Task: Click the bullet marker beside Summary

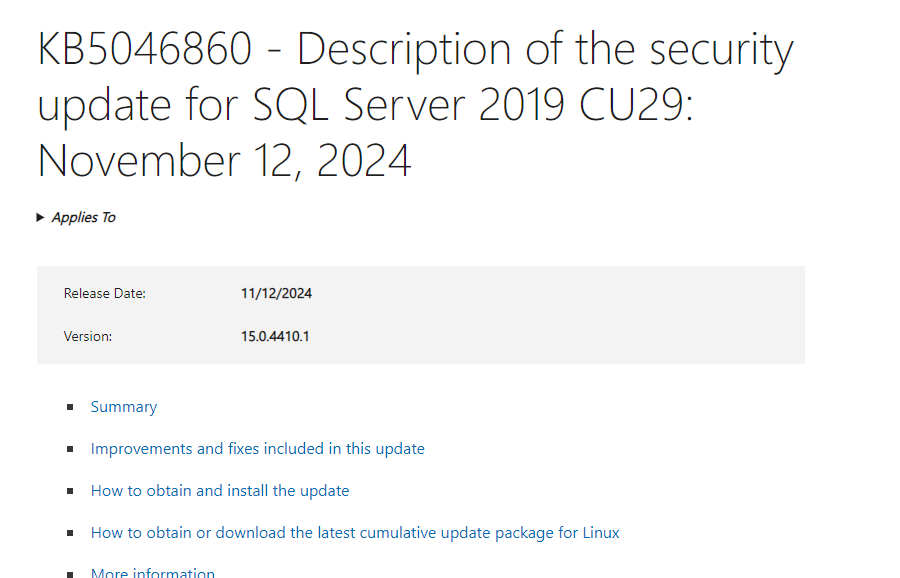Action: click(70, 407)
